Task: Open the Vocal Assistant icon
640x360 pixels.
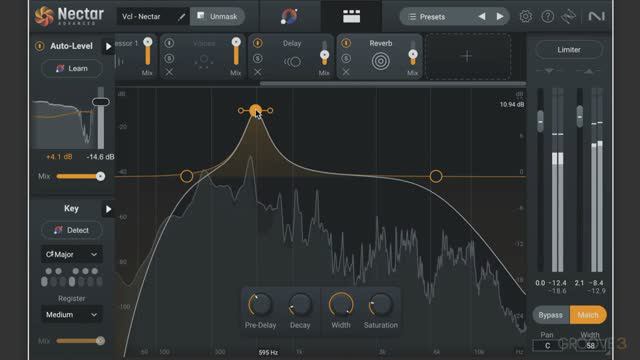Action: (x=289, y=16)
